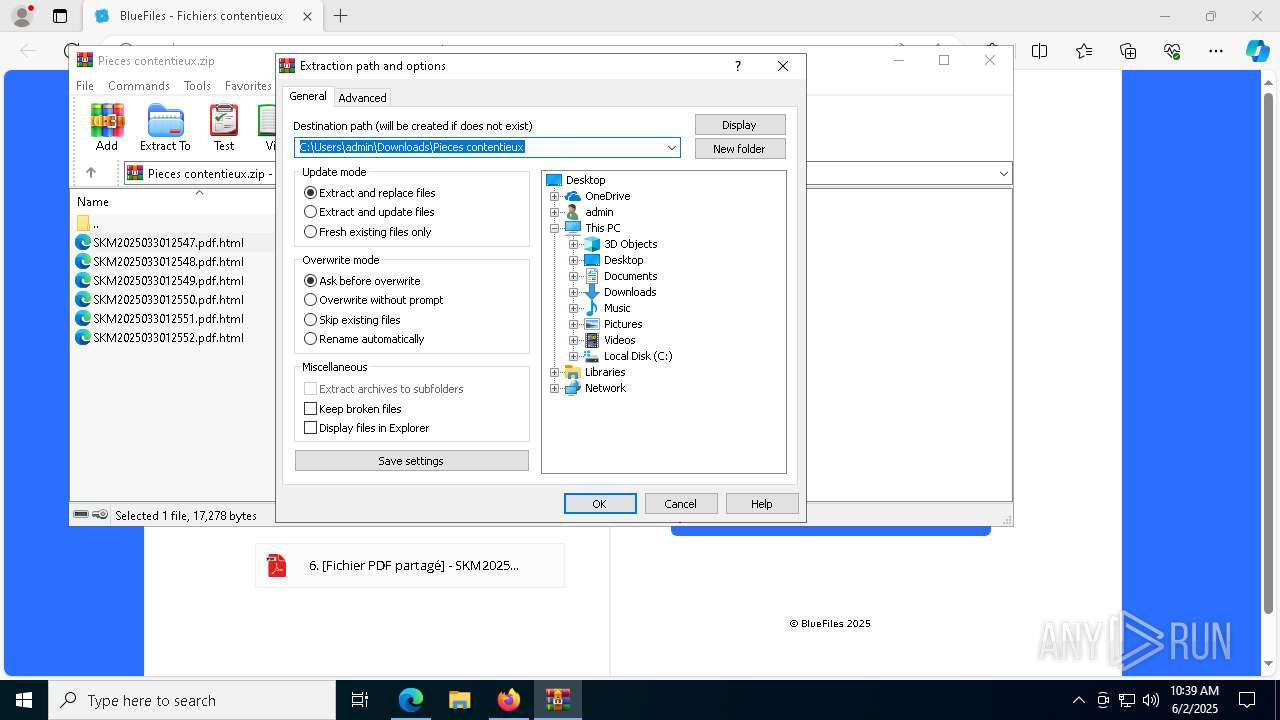Choose Extract and update files
Viewport: 1280px width, 720px height.
(369, 212)
